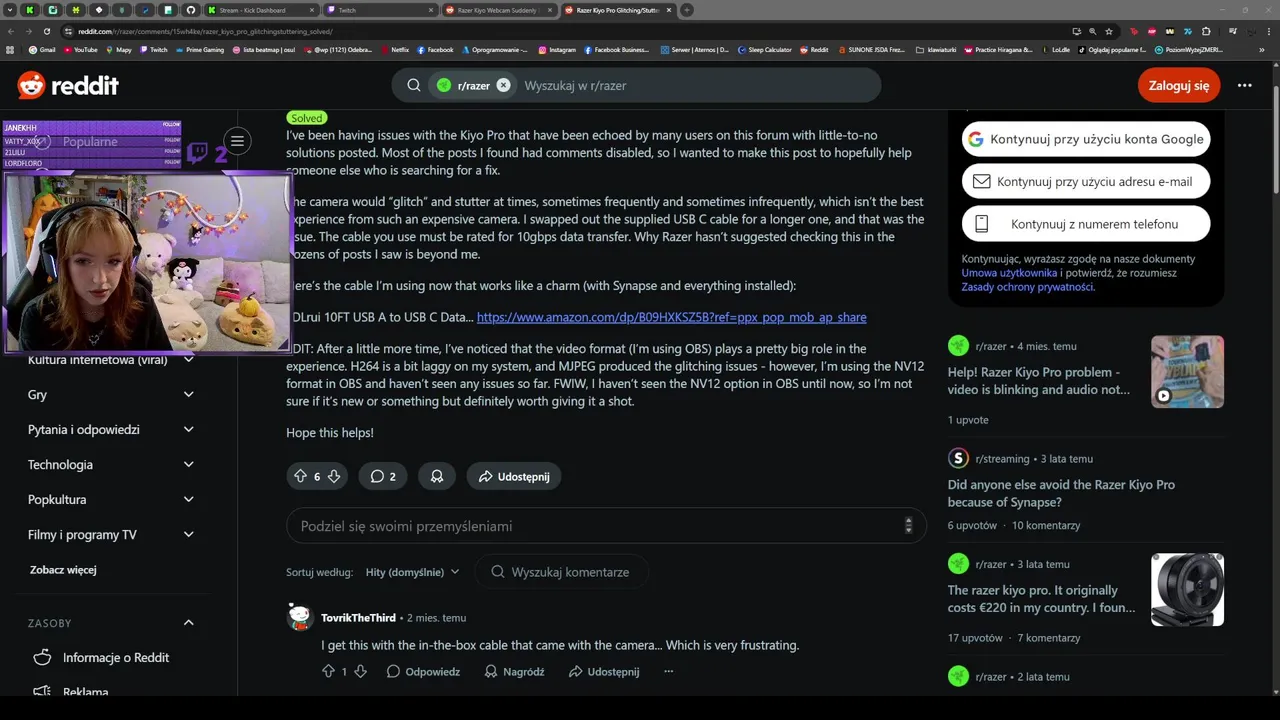Open the blinking video post thumbnail

[1187, 372]
